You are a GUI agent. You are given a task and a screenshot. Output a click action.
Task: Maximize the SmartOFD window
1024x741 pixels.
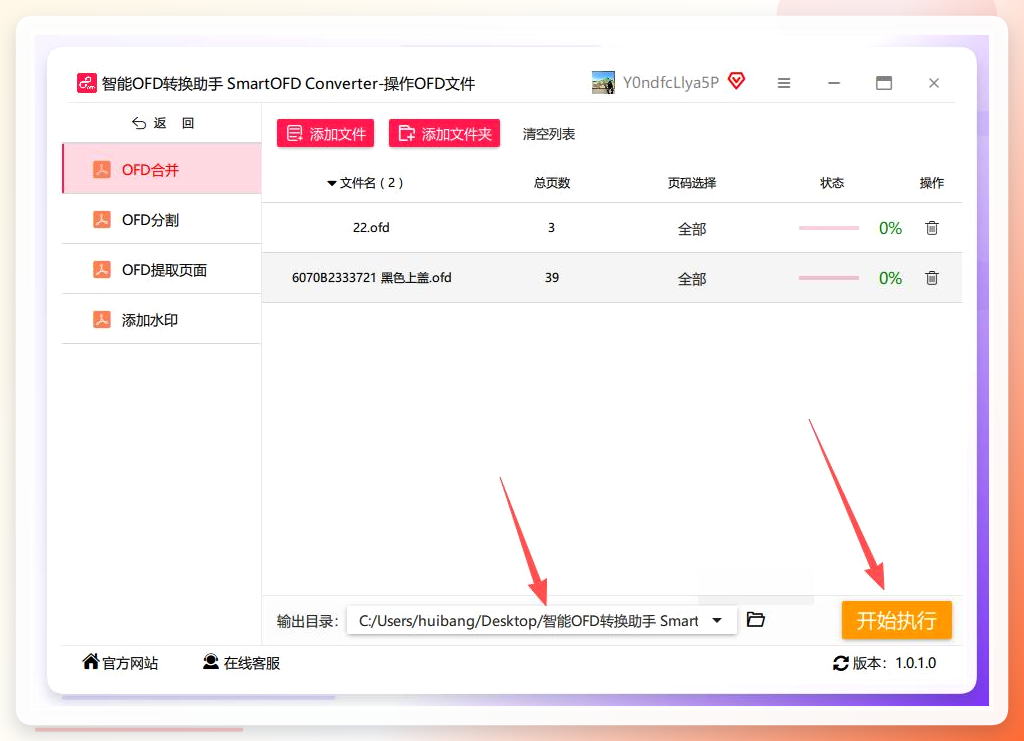[884, 83]
